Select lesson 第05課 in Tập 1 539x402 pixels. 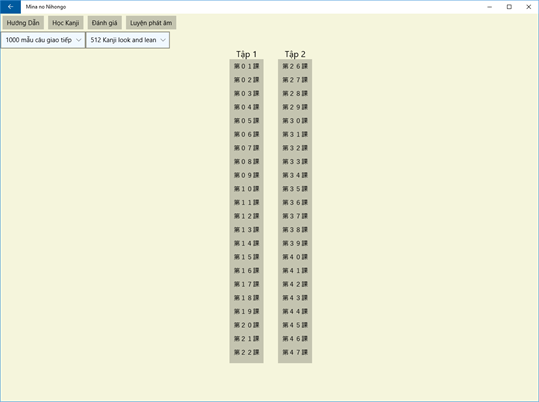pos(246,121)
